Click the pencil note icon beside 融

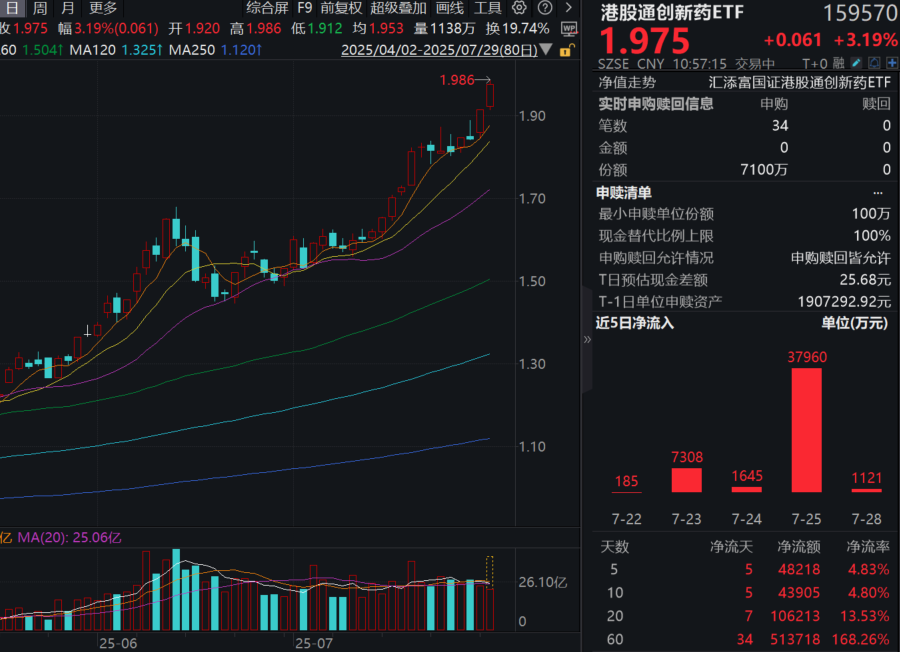856,62
